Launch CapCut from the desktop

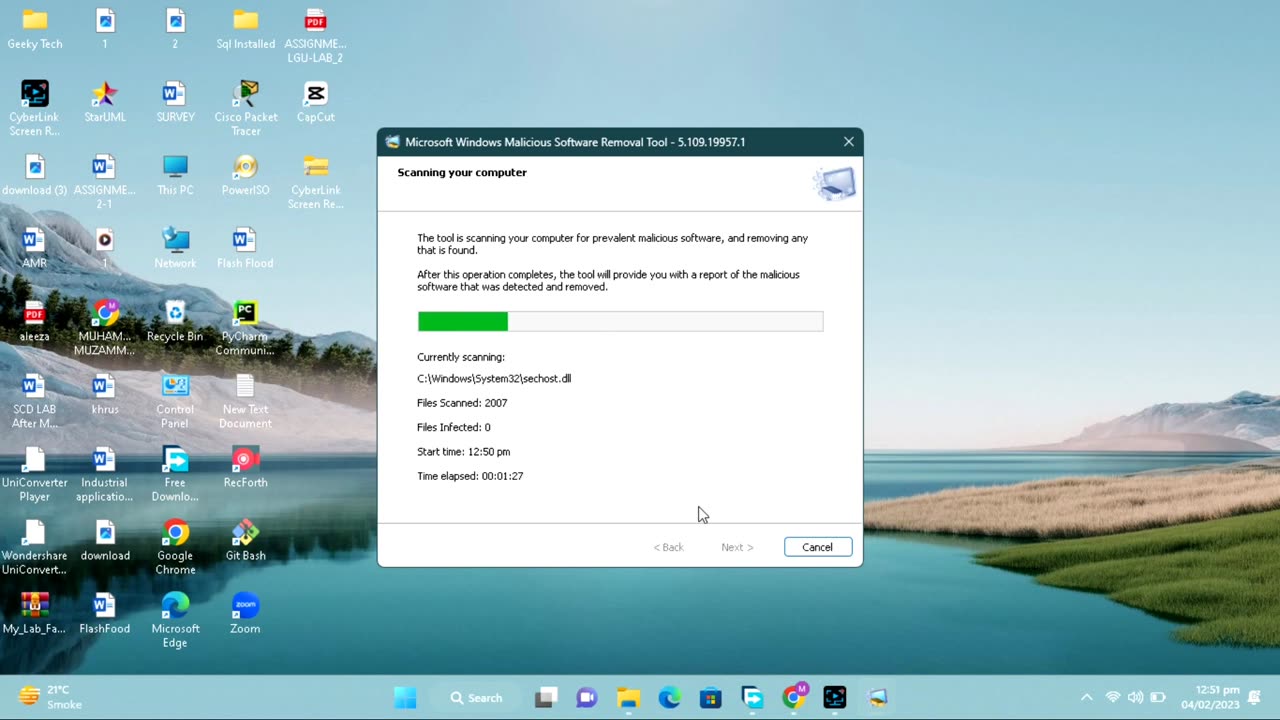click(315, 103)
